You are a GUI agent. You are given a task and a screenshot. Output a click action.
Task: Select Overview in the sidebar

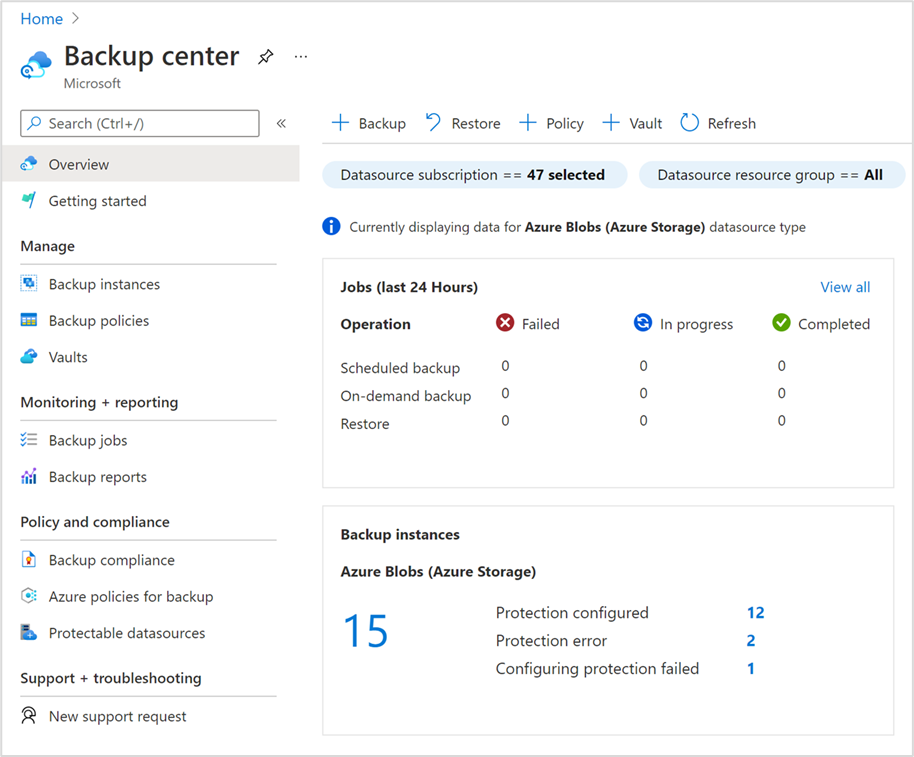[79, 164]
